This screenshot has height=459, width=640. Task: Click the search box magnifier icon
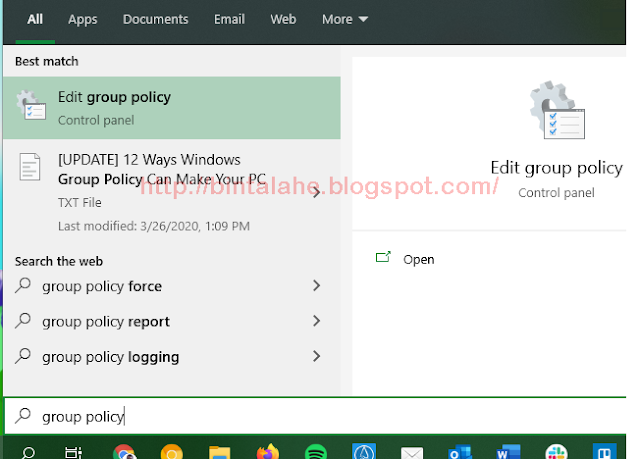23,416
